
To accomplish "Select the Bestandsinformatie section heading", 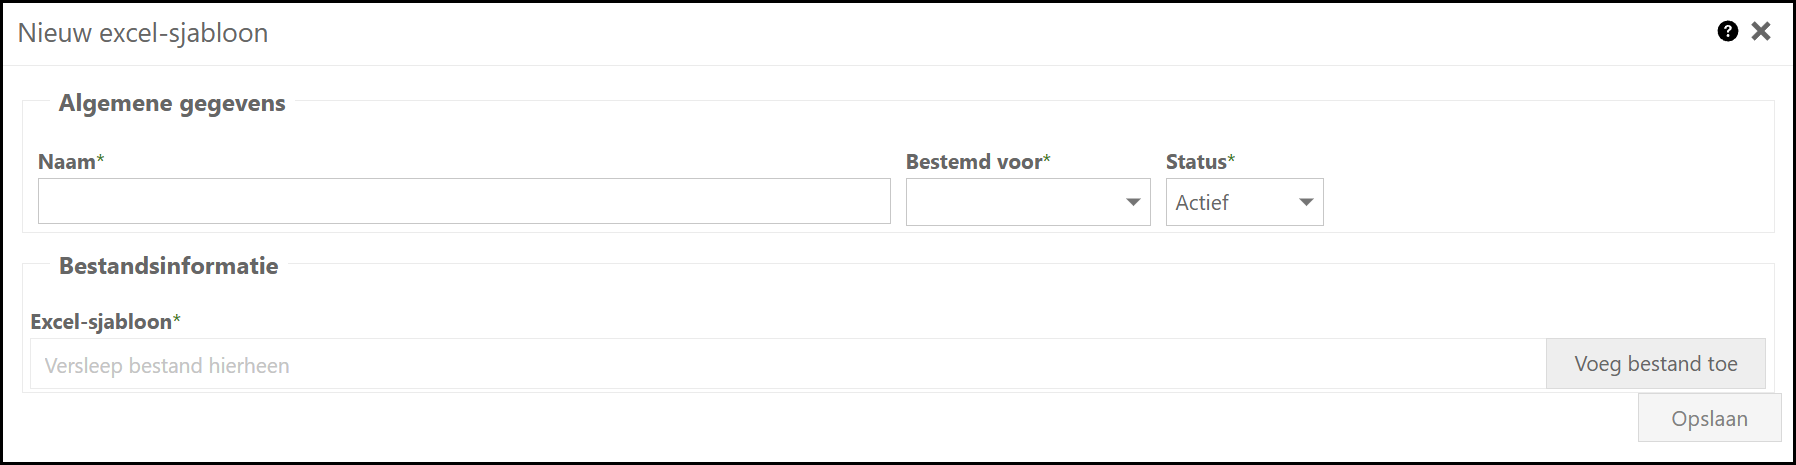I will click(168, 266).
